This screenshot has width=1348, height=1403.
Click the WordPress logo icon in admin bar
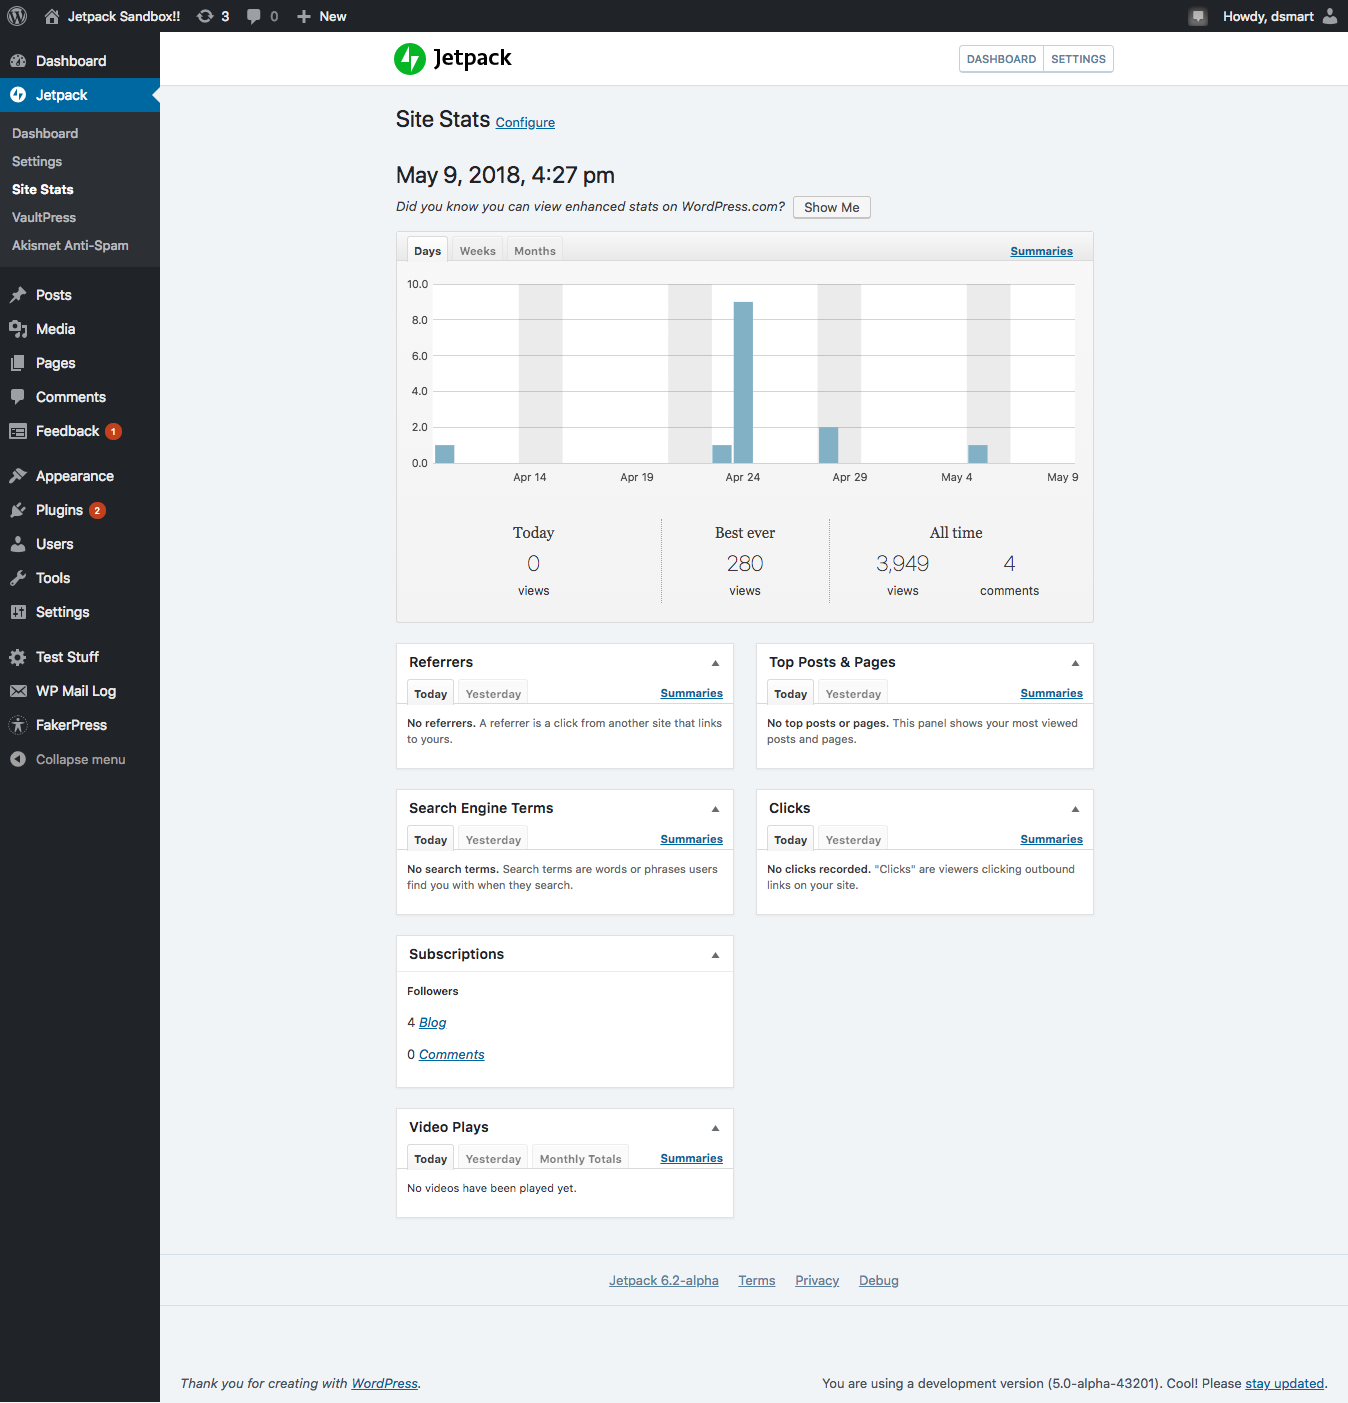click(17, 16)
